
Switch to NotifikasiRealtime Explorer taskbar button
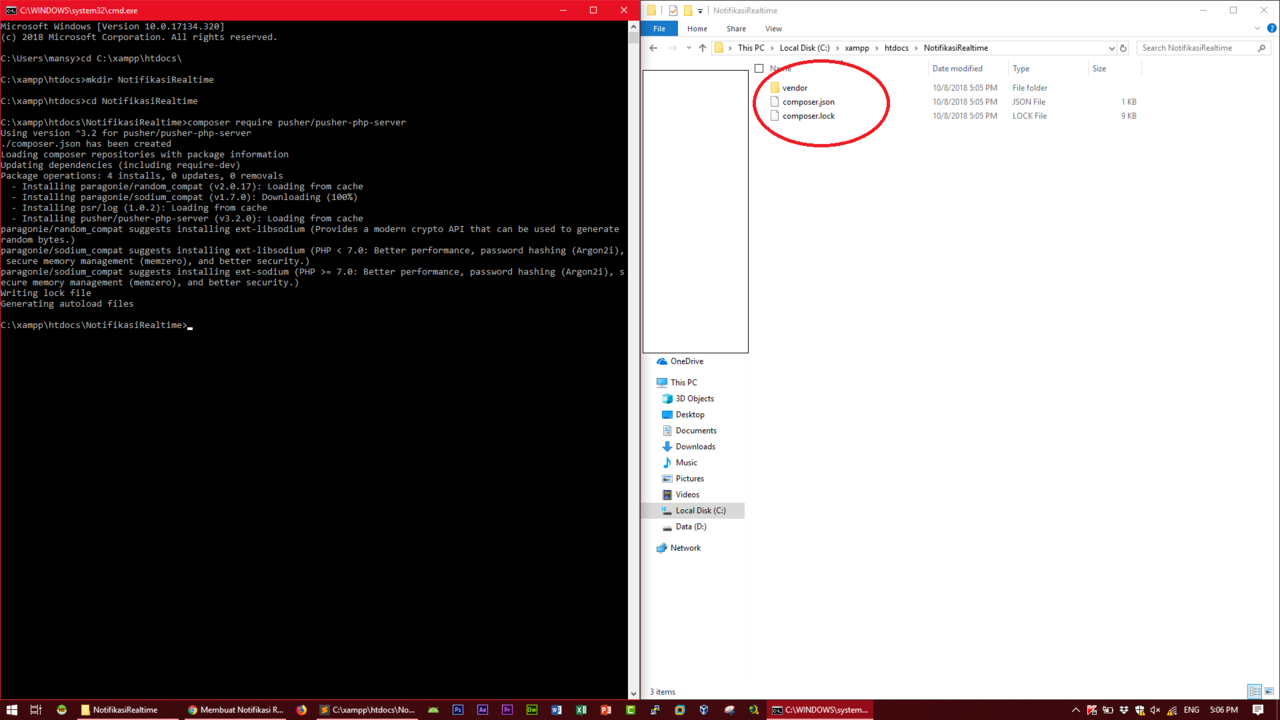point(125,710)
